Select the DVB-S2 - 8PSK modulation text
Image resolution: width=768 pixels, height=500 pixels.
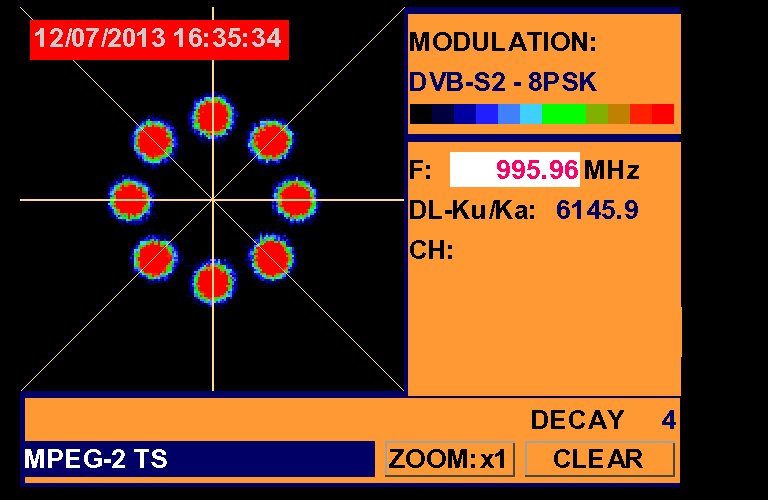point(502,82)
